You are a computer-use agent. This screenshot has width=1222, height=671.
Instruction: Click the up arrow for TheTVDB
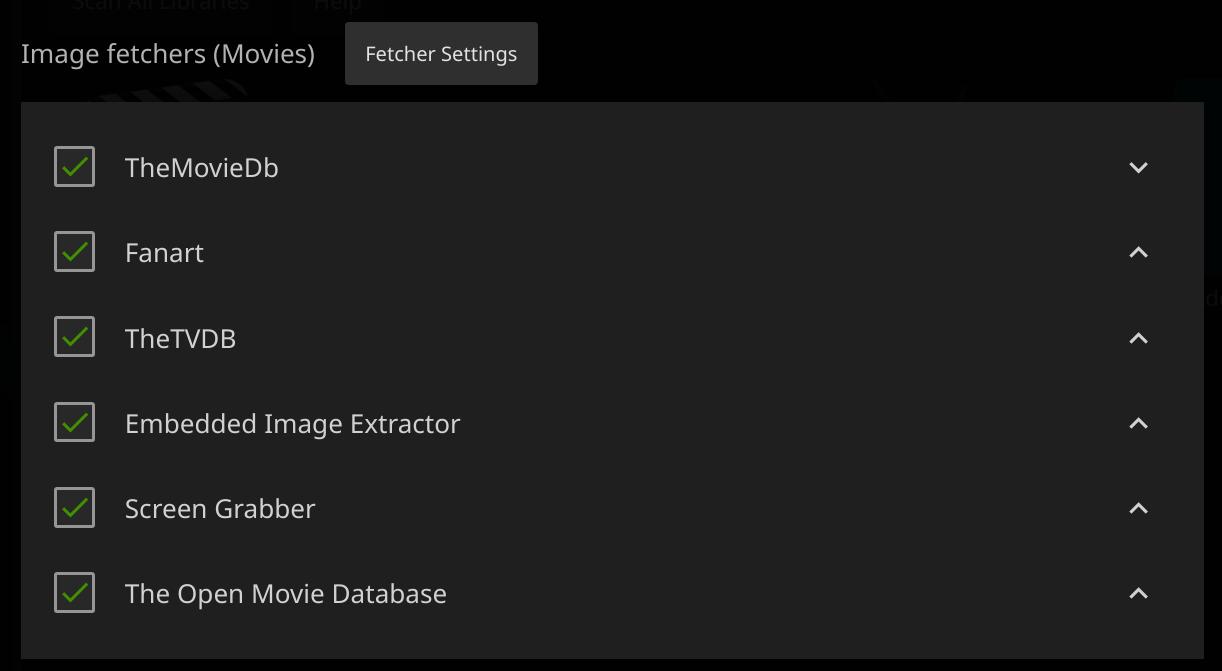click(1138, 339)
